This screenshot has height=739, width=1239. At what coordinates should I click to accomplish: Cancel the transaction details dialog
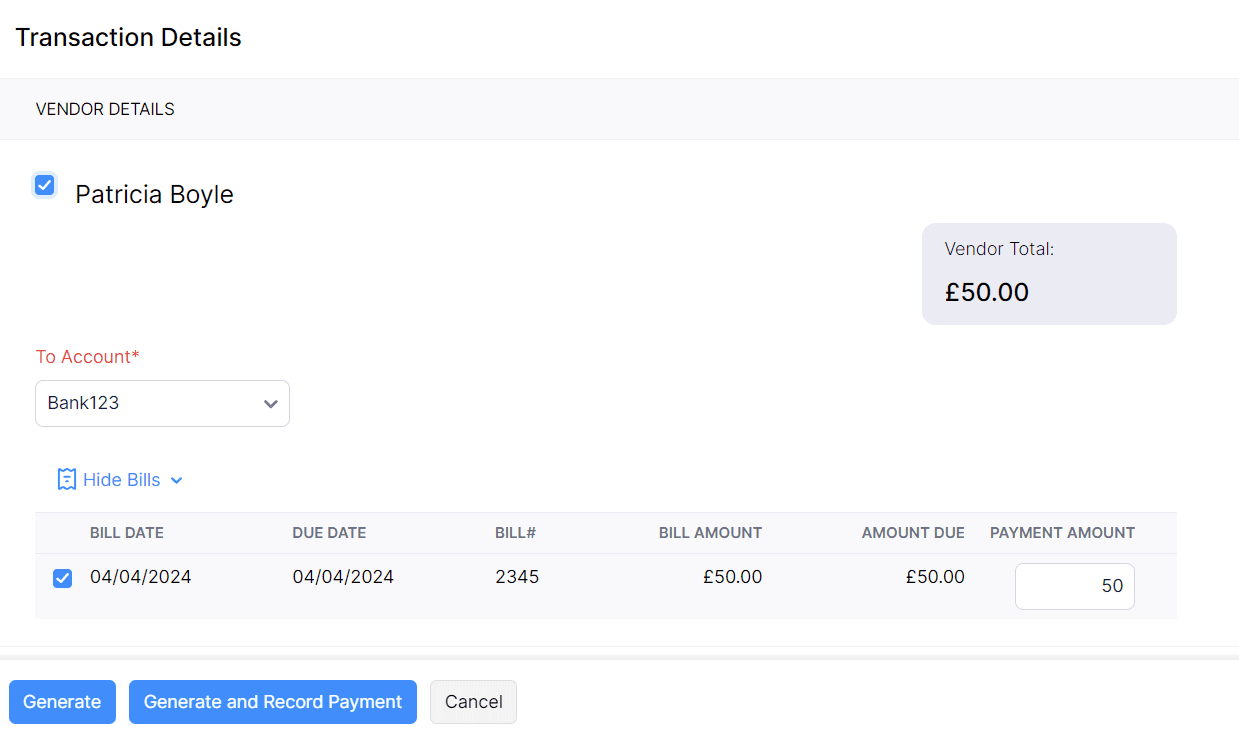coord(473,702)
